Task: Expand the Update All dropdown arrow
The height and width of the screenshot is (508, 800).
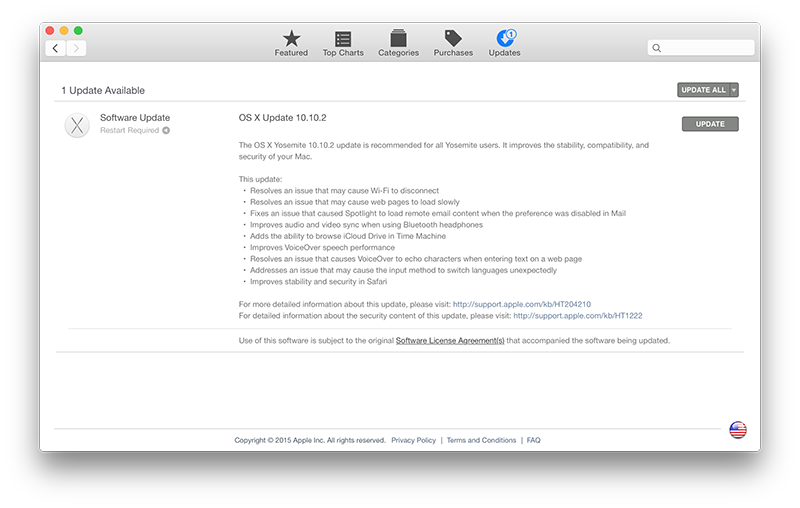Action: coord(734,90)
